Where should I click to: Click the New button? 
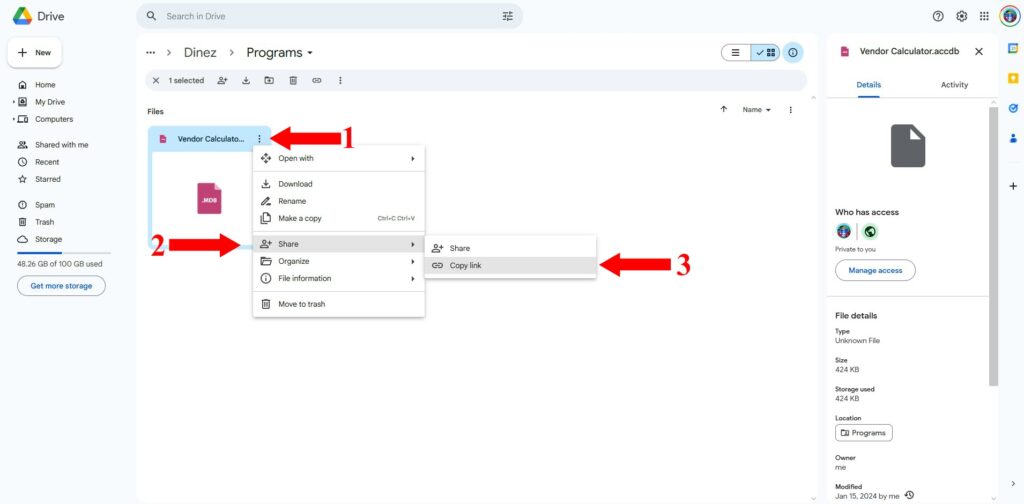(x=35, y=52)
